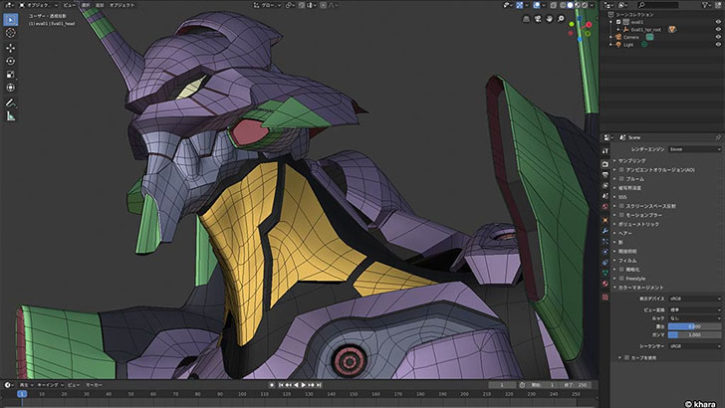Select the Measure tool
The image size is (725, 408).
(x=11, y=116)
